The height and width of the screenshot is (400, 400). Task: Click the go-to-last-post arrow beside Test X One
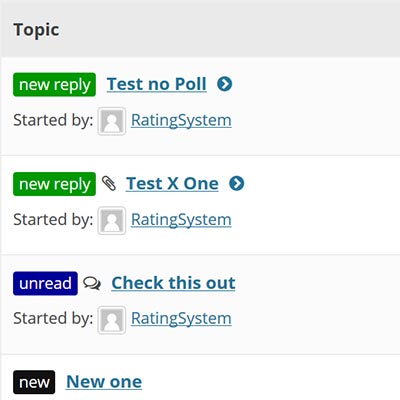pos(237,183)
